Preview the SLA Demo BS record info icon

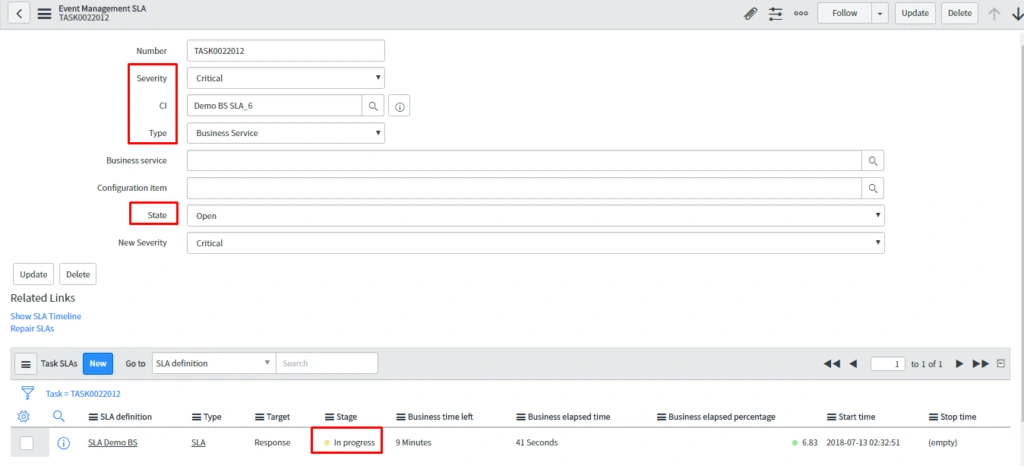(63, 442)
